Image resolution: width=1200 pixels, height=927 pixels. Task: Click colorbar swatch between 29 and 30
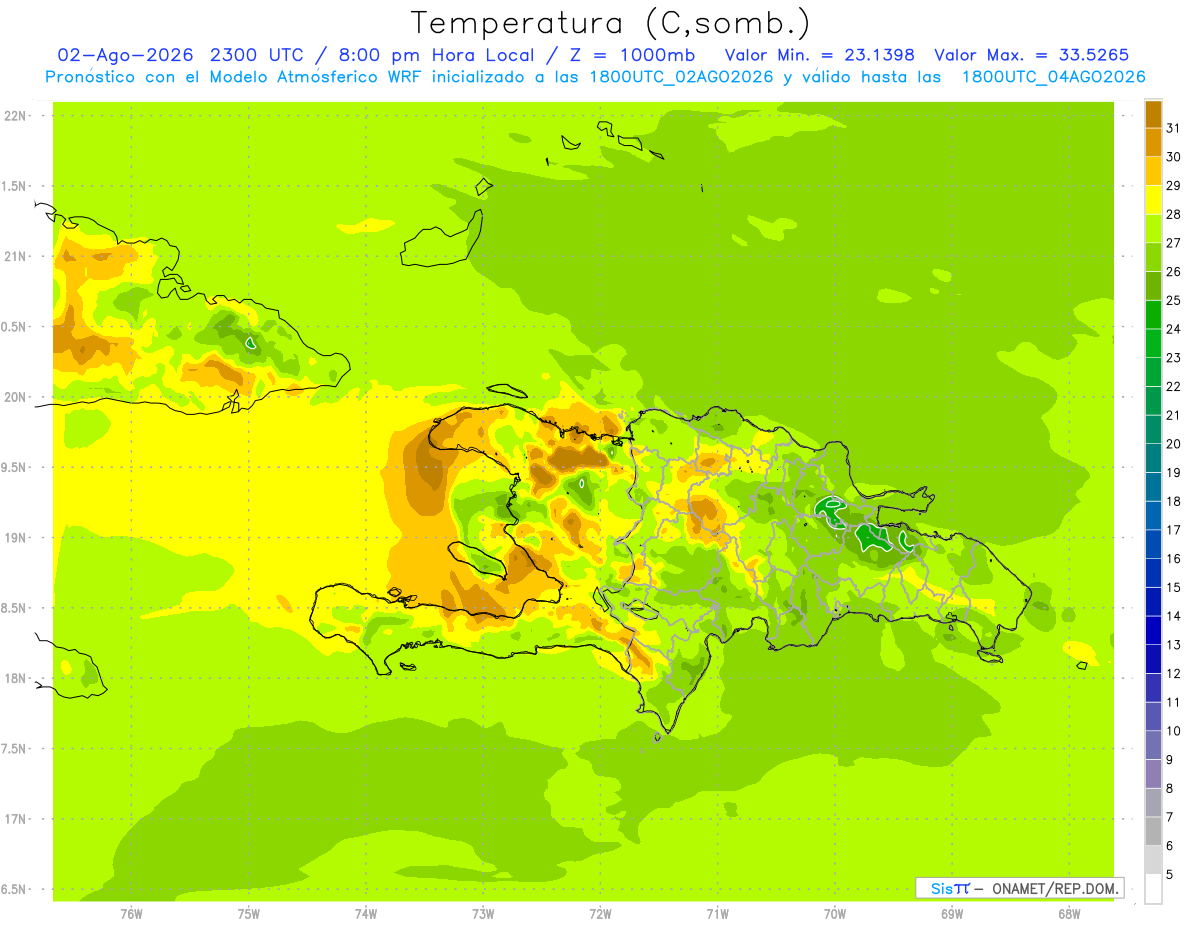[1153, 172]
